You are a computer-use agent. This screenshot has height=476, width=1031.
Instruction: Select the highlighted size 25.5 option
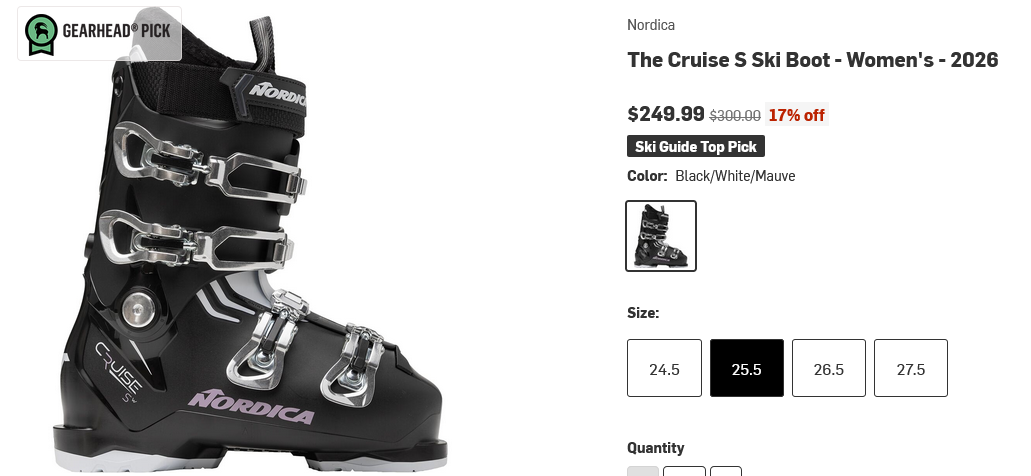pyautogui.click(x=746, y=369)
